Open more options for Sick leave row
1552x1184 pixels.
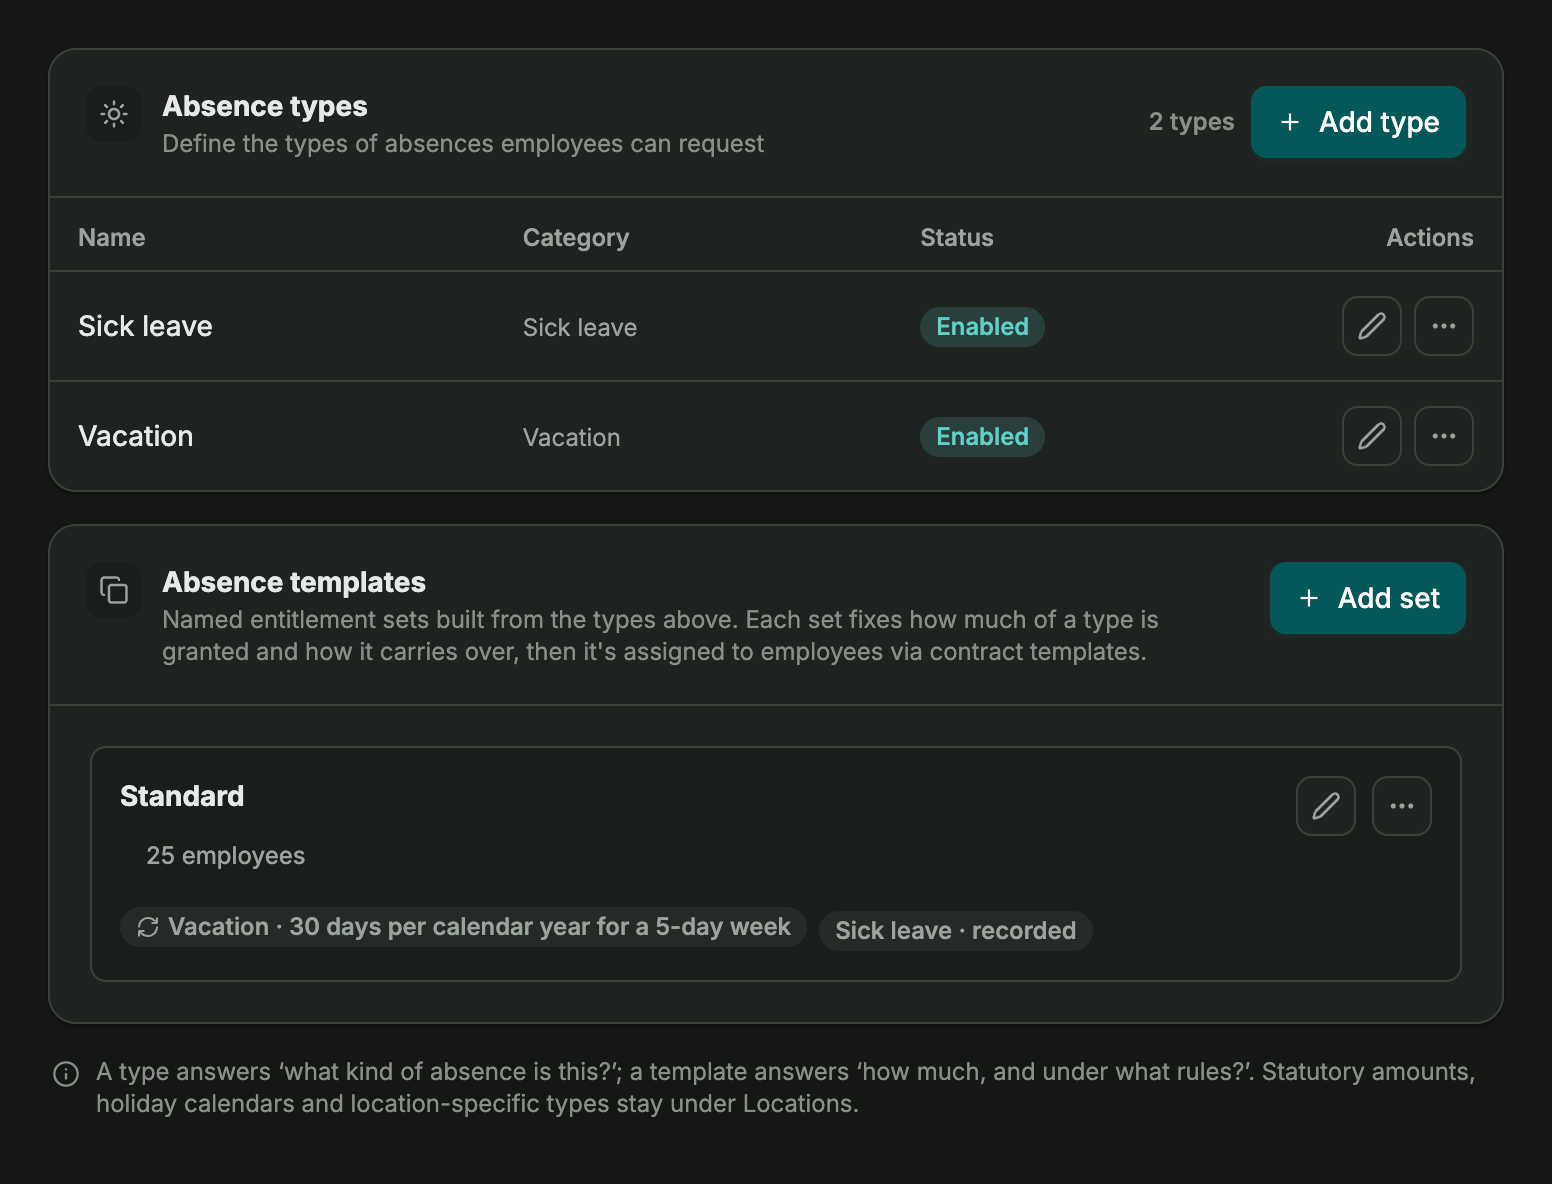(x=1443, y=326)
